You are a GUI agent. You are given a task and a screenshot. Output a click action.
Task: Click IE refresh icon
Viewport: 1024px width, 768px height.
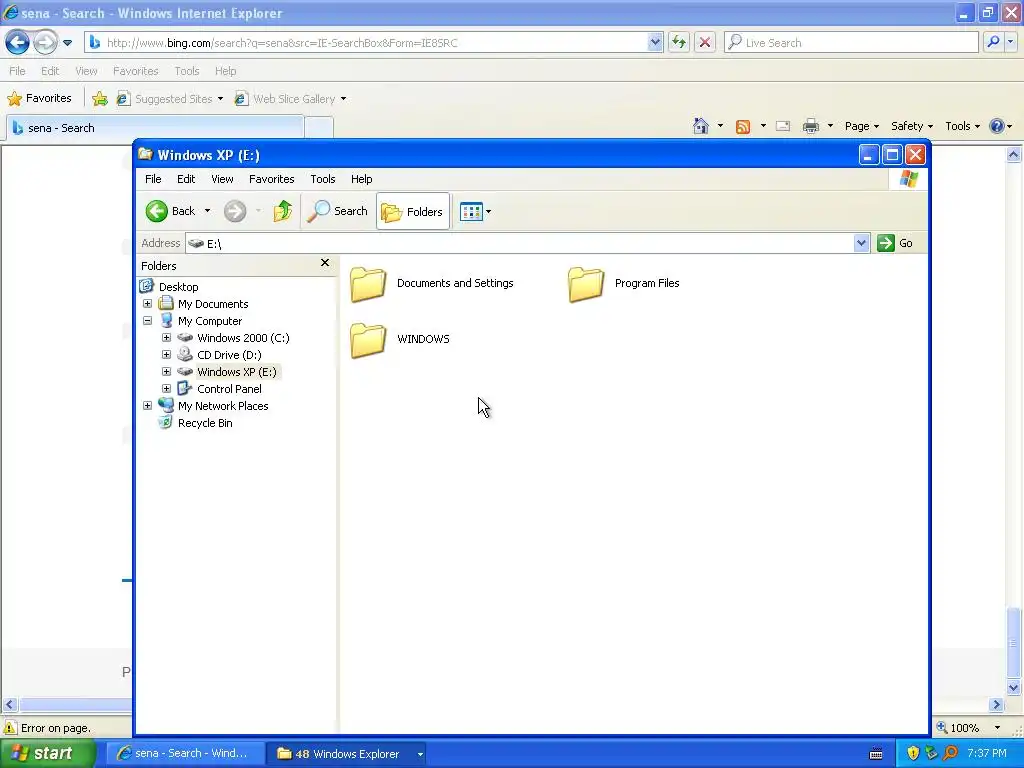pyautogui.click(x=679, y=42)
